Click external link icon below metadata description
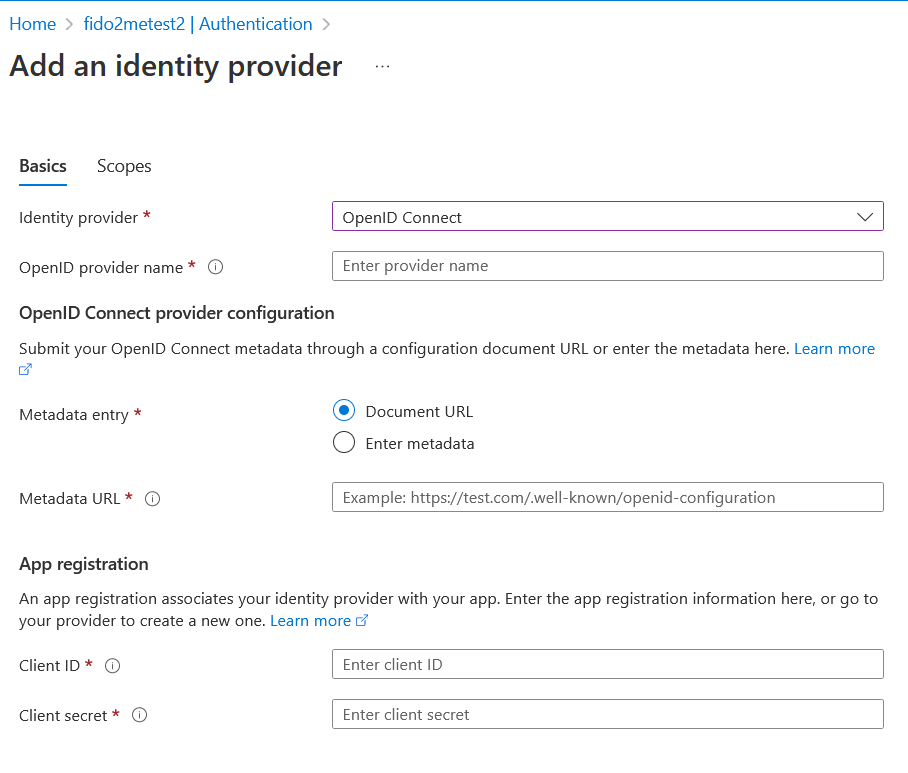908x773 pixels. click(26, 369)
